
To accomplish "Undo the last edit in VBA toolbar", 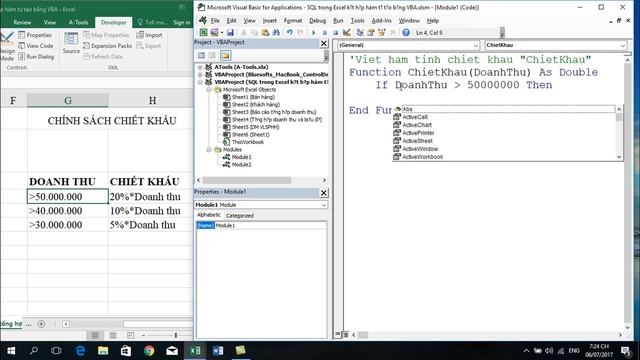I will pos(289,32).
